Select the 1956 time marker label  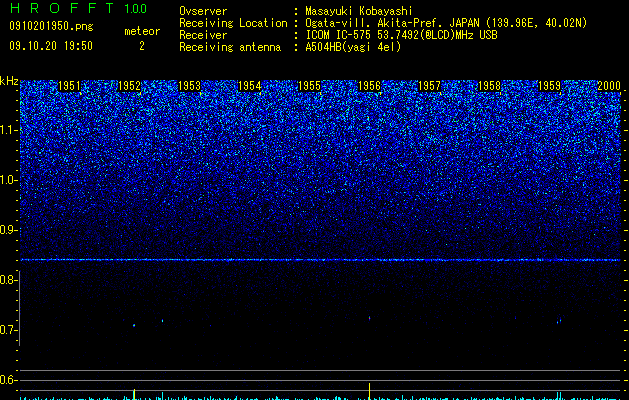click(x=369, y=86)
